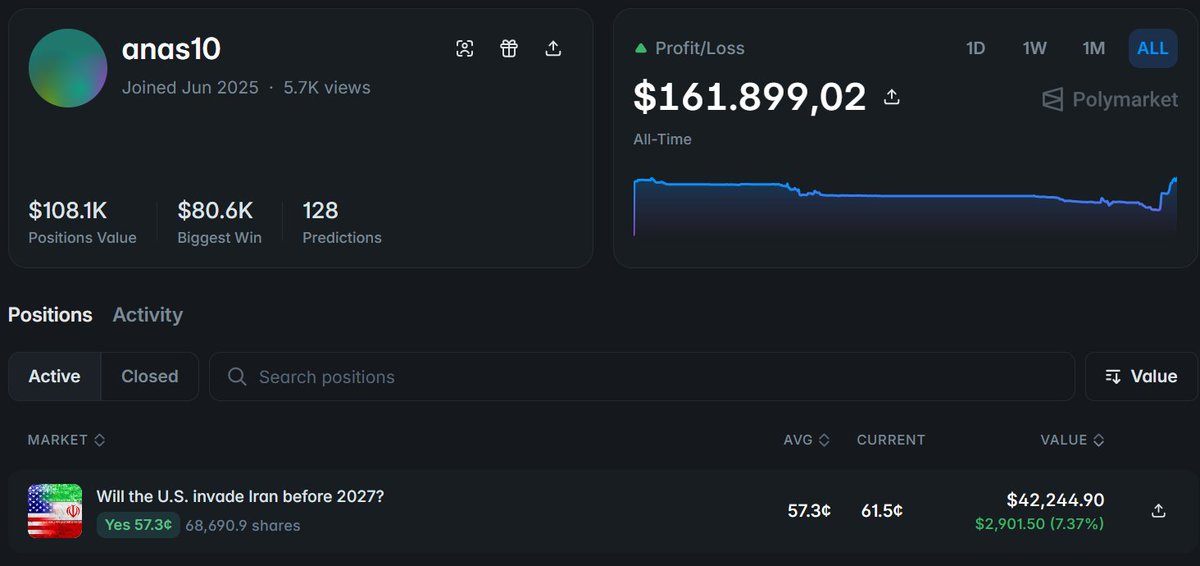This screenshot has width=1200, height=566.
Task: Click the 128 Predictions stat
Action: pos(342,222)
